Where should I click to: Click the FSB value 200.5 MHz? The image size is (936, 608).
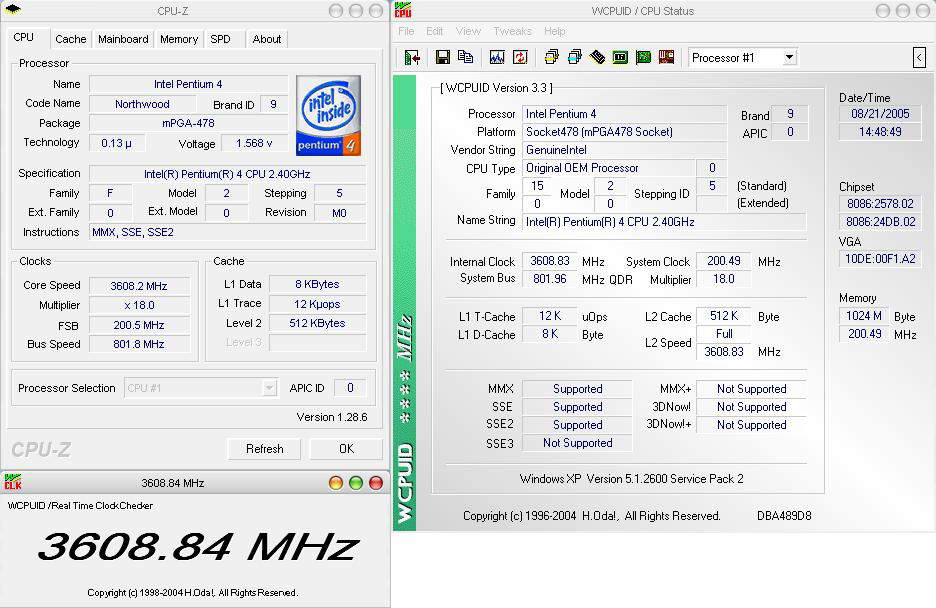coord(138,325)
